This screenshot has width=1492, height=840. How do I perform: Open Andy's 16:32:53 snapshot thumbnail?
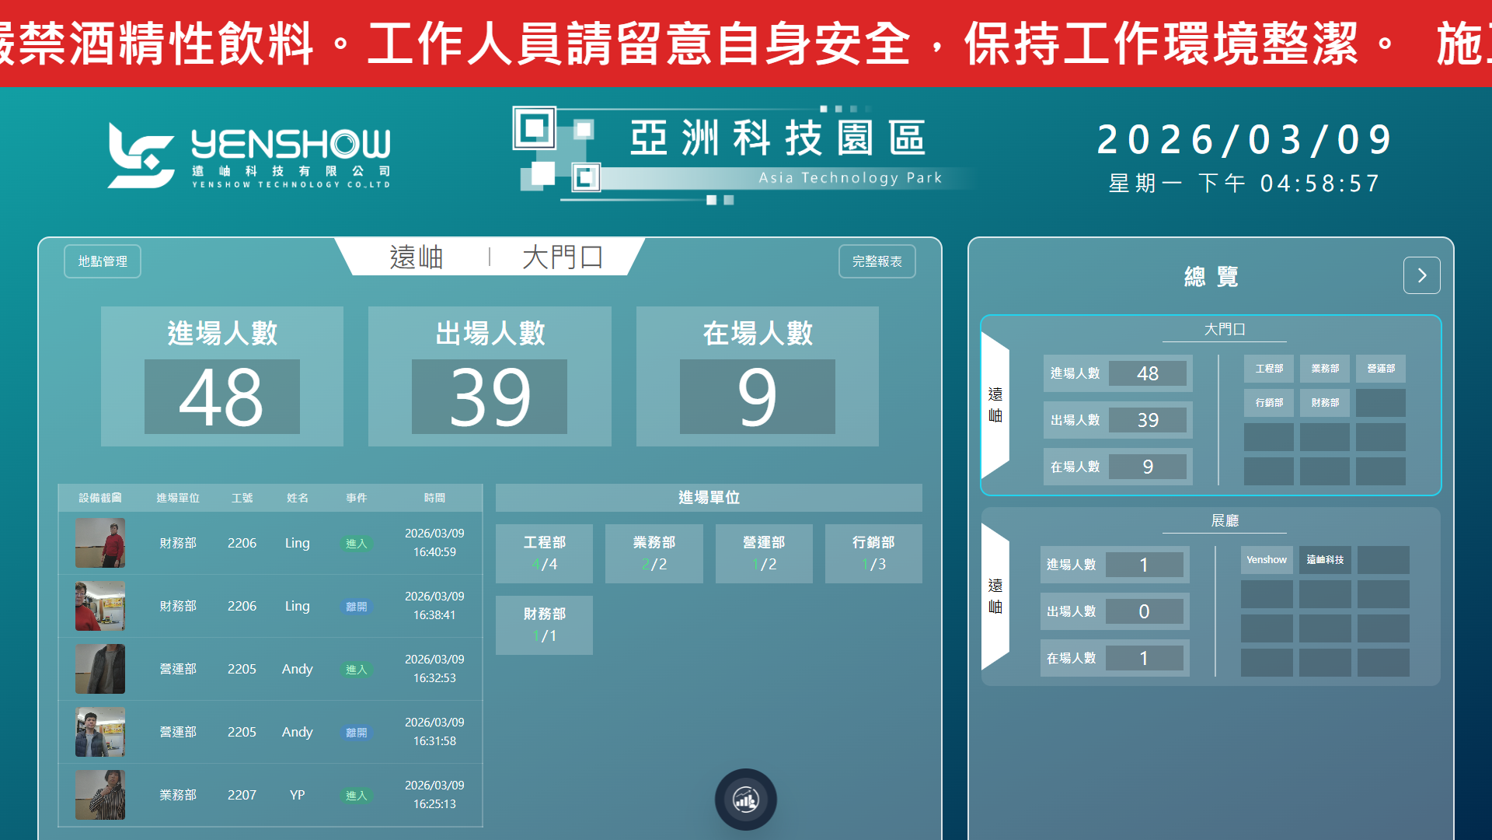[x=100, y=669]
